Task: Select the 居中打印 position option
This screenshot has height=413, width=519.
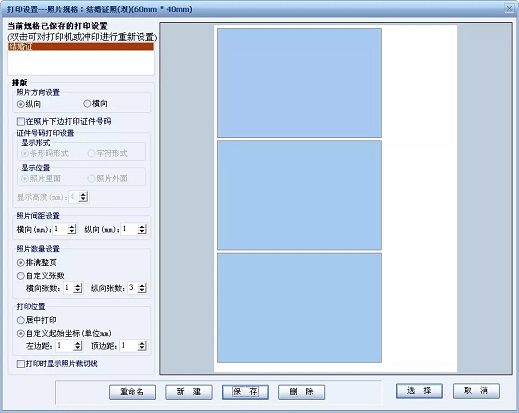Action: point(21,320)
